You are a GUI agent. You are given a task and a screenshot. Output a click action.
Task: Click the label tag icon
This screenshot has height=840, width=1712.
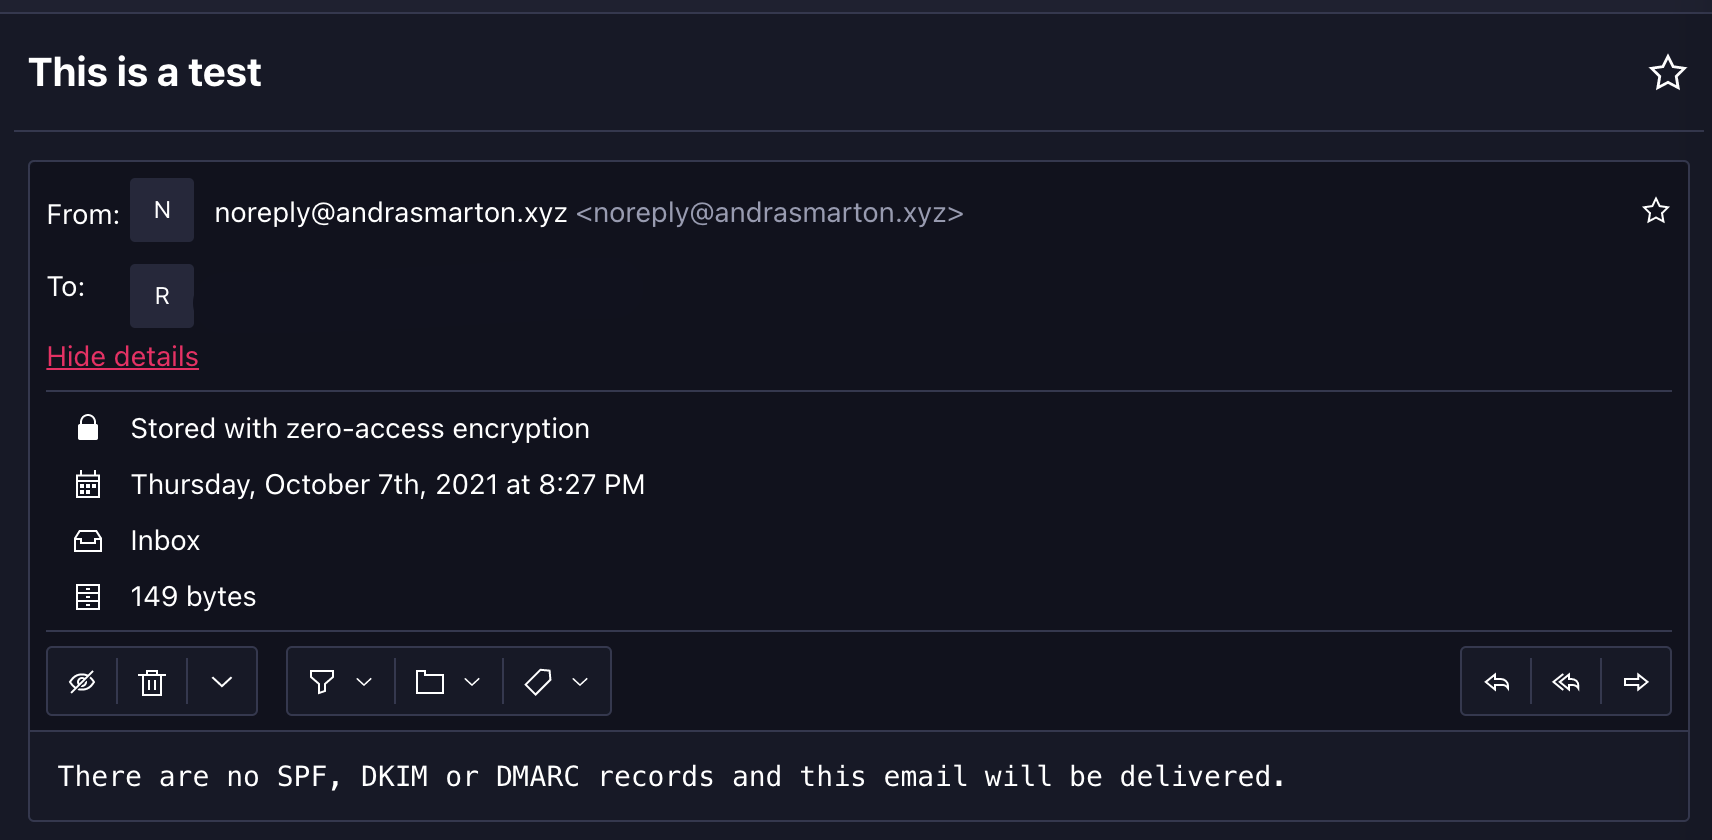tap(538, 682)
